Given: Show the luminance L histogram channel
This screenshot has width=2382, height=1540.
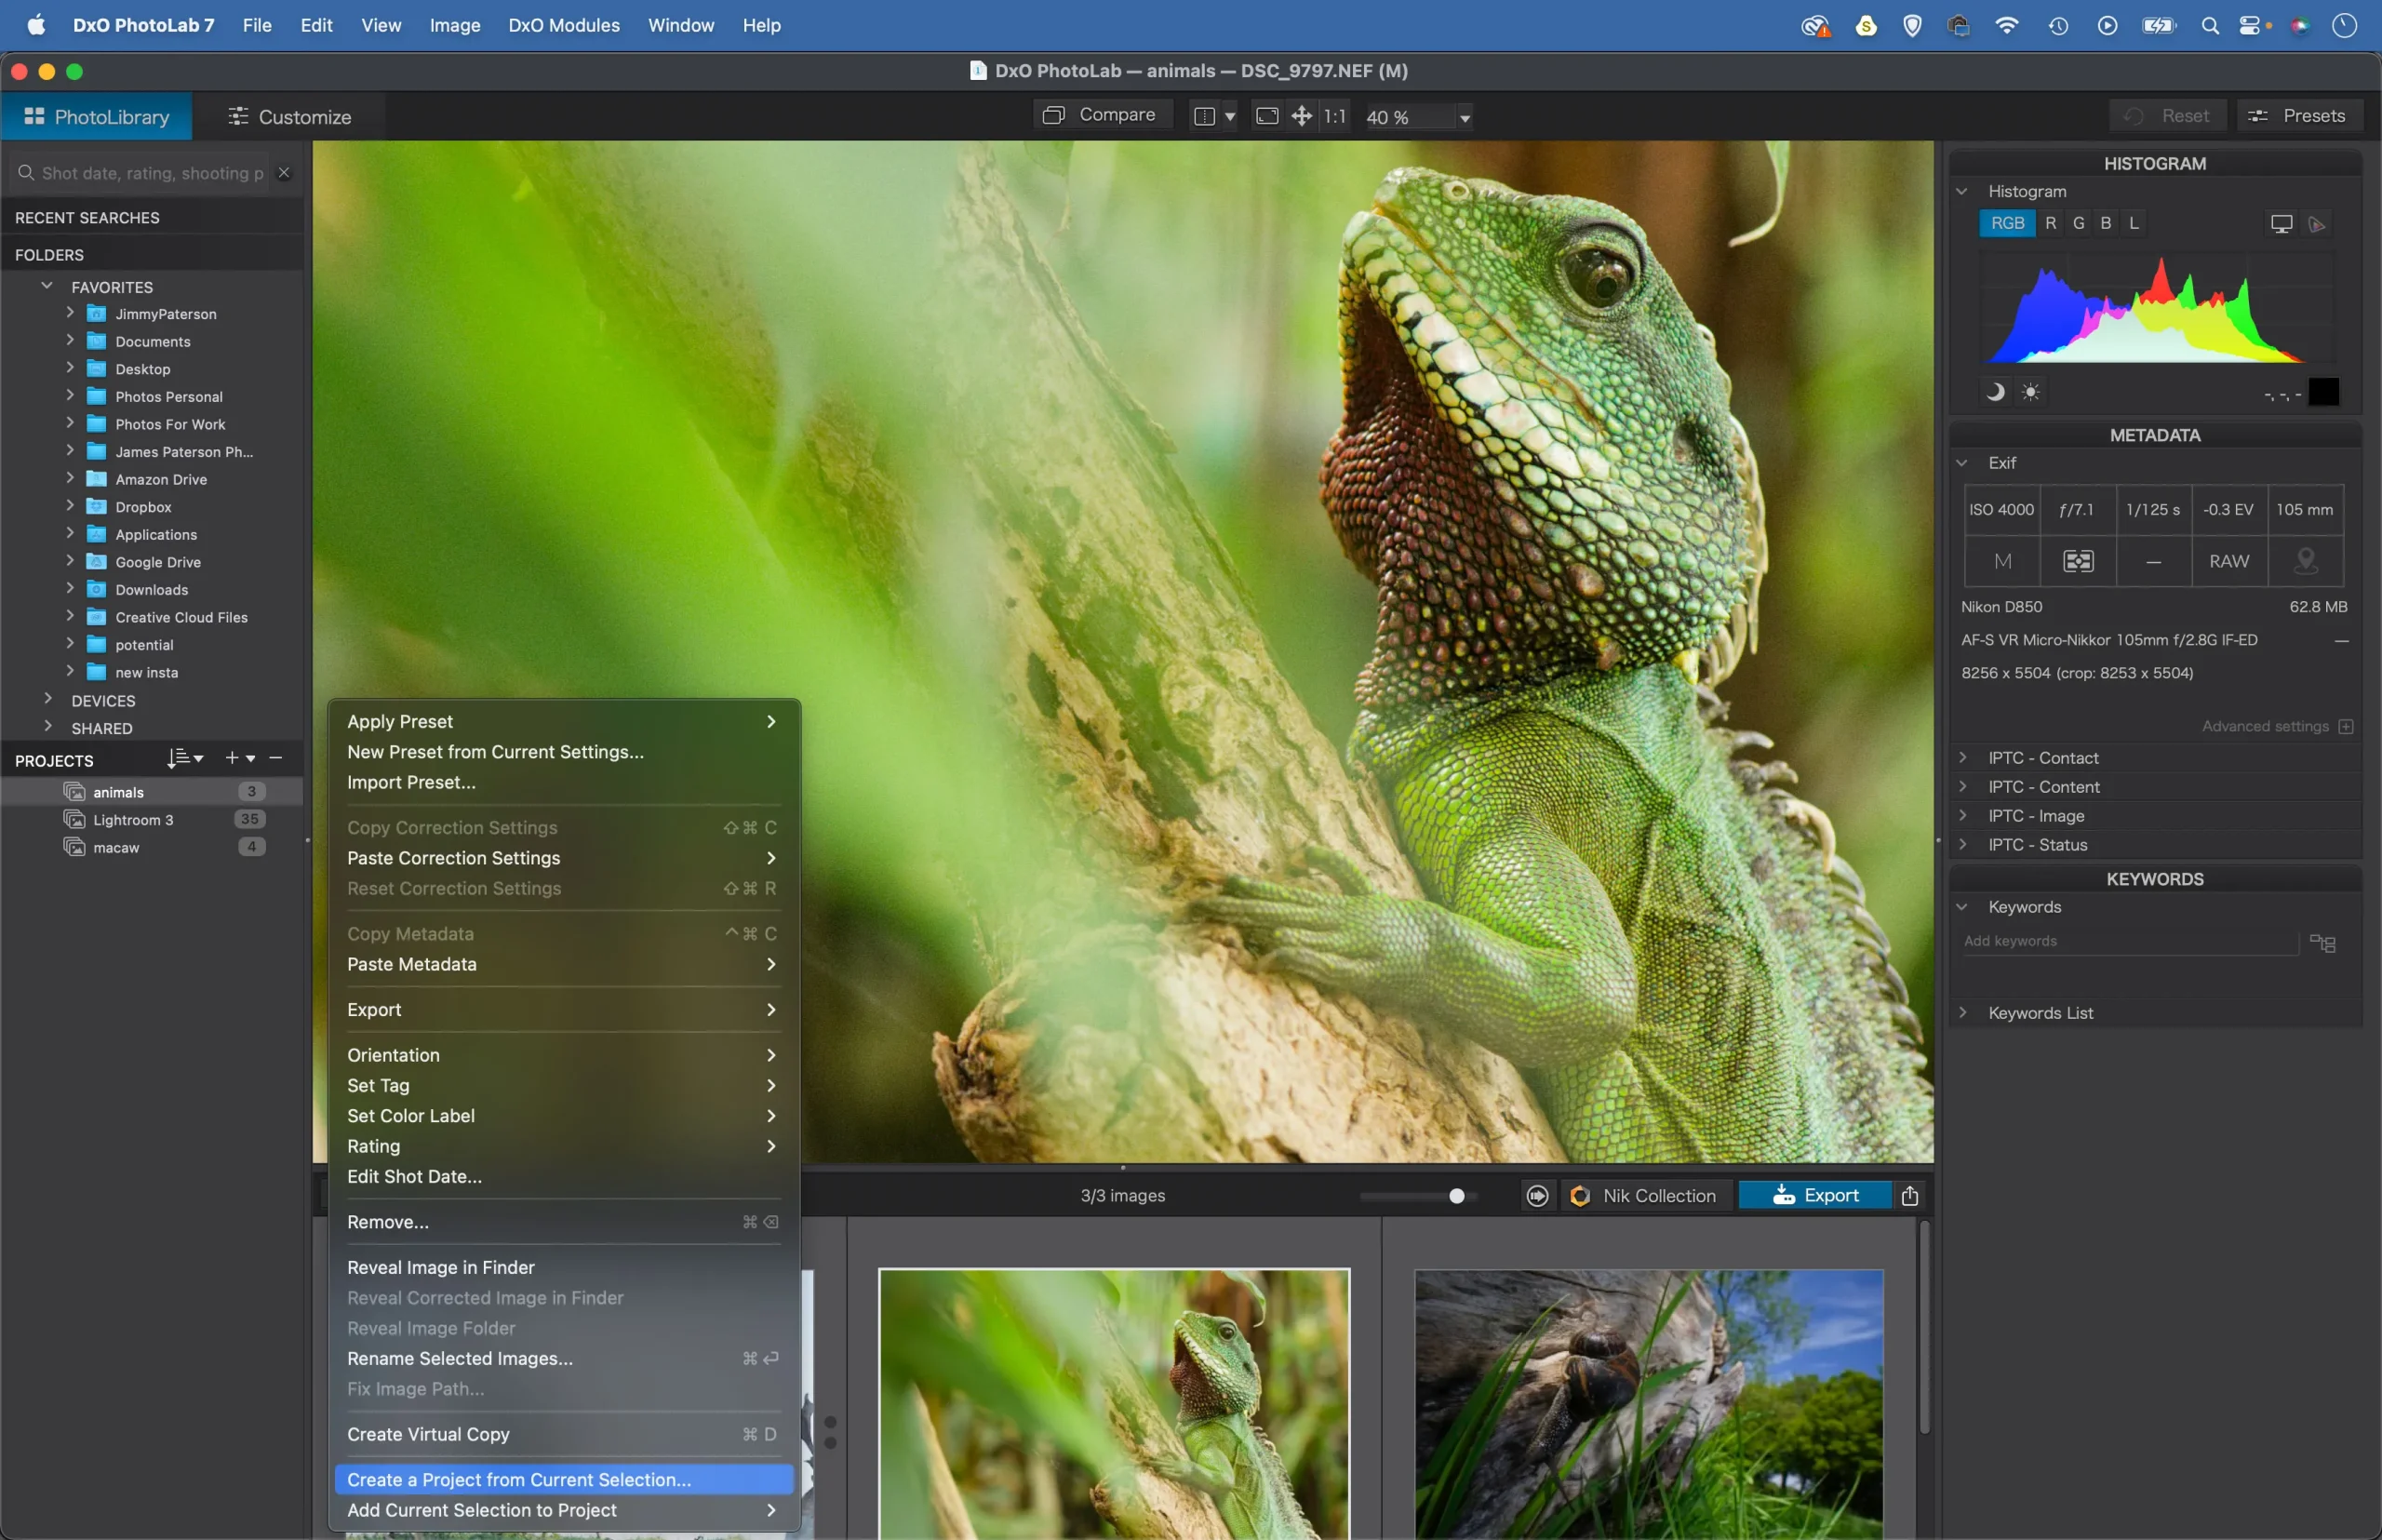Looking at the screenshot, I should tap(2133, 223).
